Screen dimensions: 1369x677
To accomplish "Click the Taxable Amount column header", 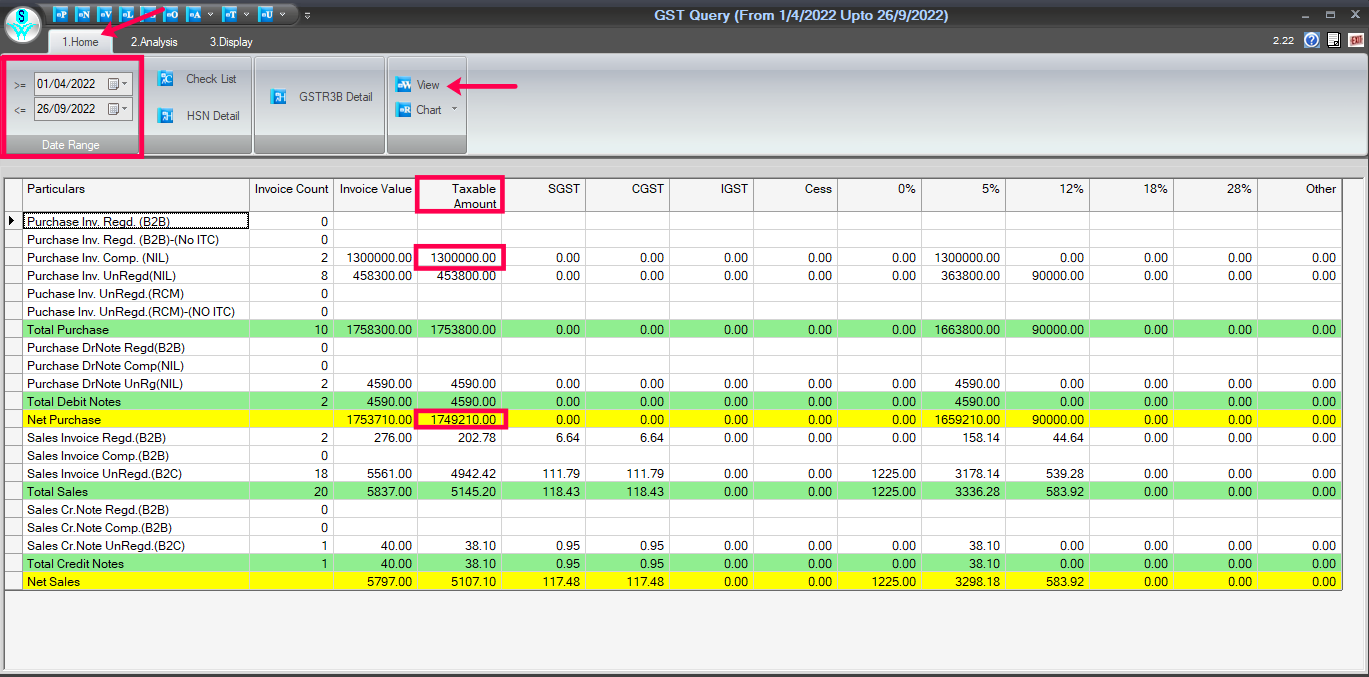I will click(460, 195).
